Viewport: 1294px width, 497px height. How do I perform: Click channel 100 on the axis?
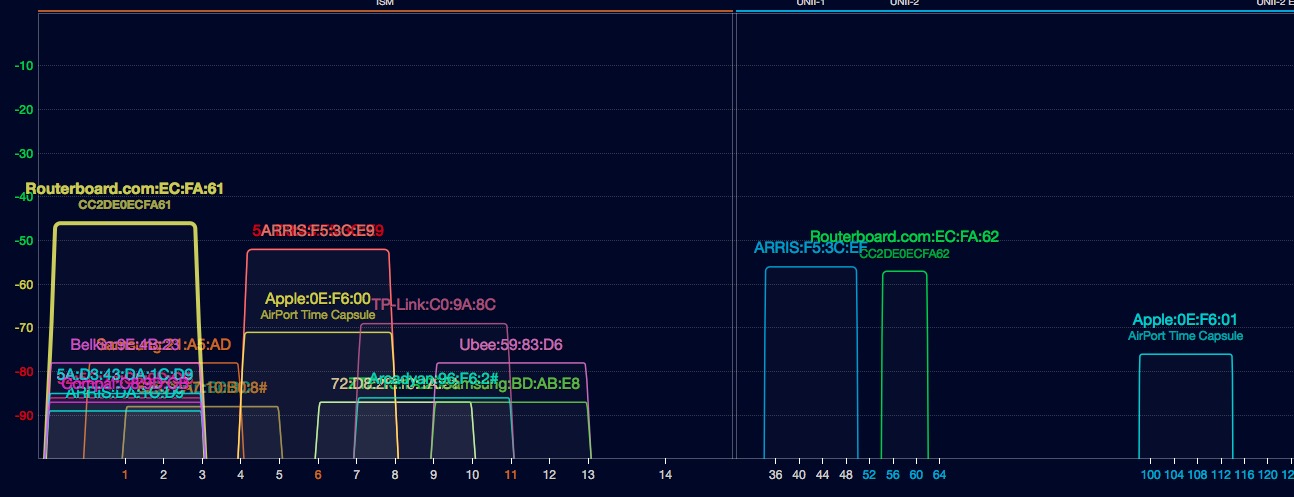[x=1151, y=475]
